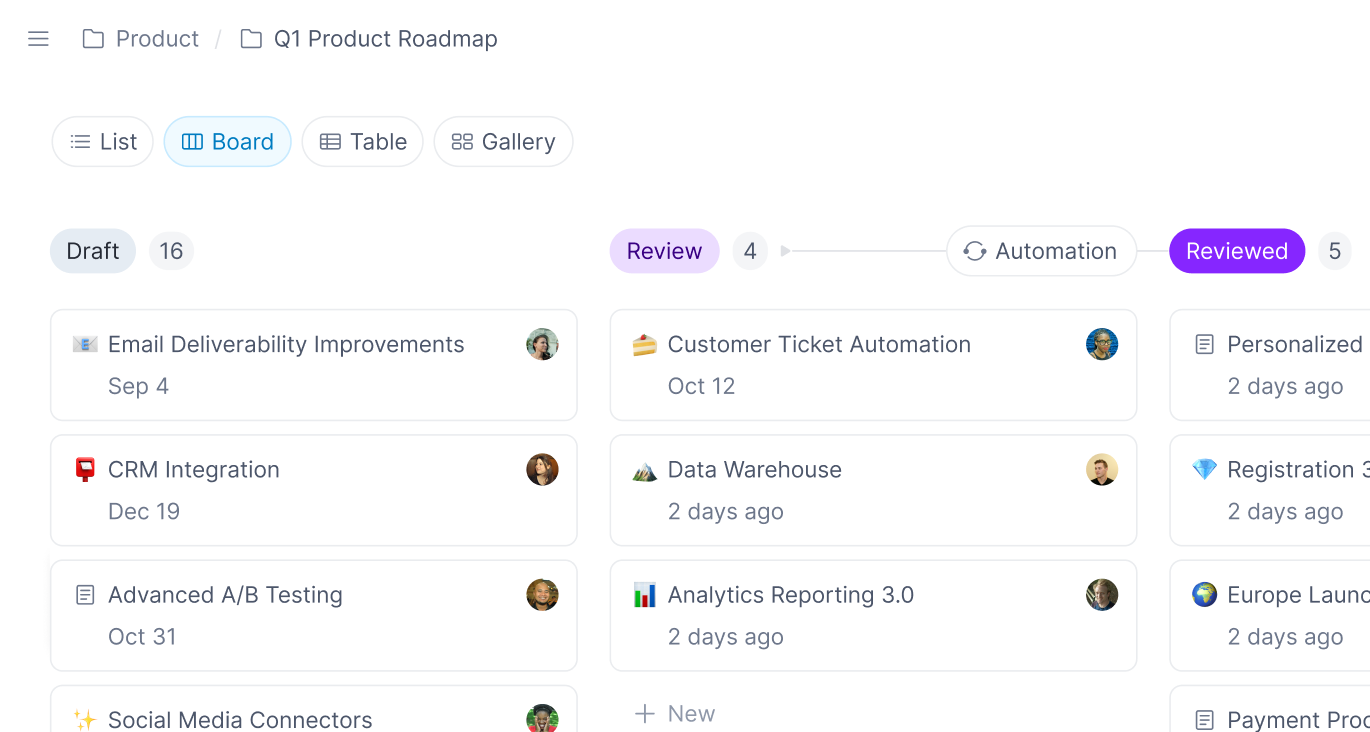Screen dimensions: 1370x732
Task: Click the Review column count badge 4
Action: [750, 251]
